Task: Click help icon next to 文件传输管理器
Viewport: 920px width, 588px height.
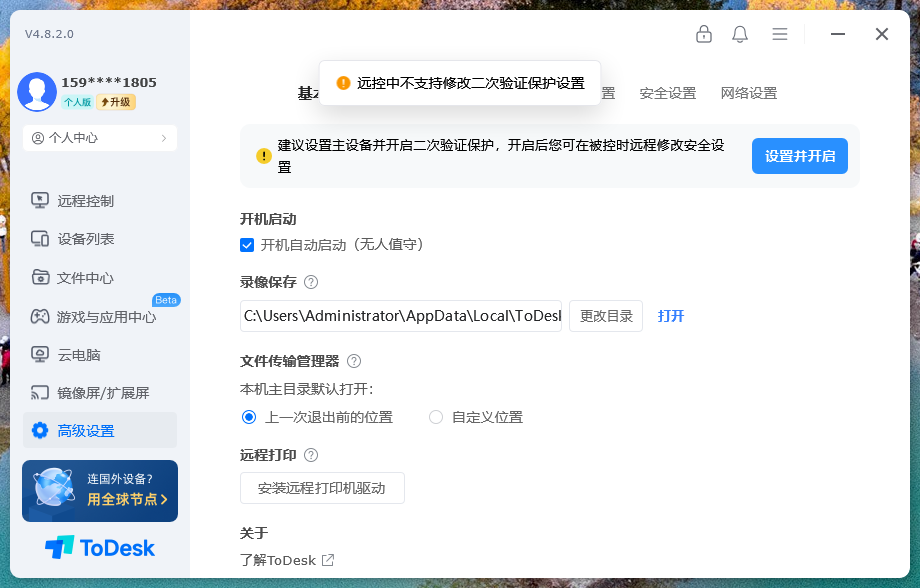Action: pos(354,361)
